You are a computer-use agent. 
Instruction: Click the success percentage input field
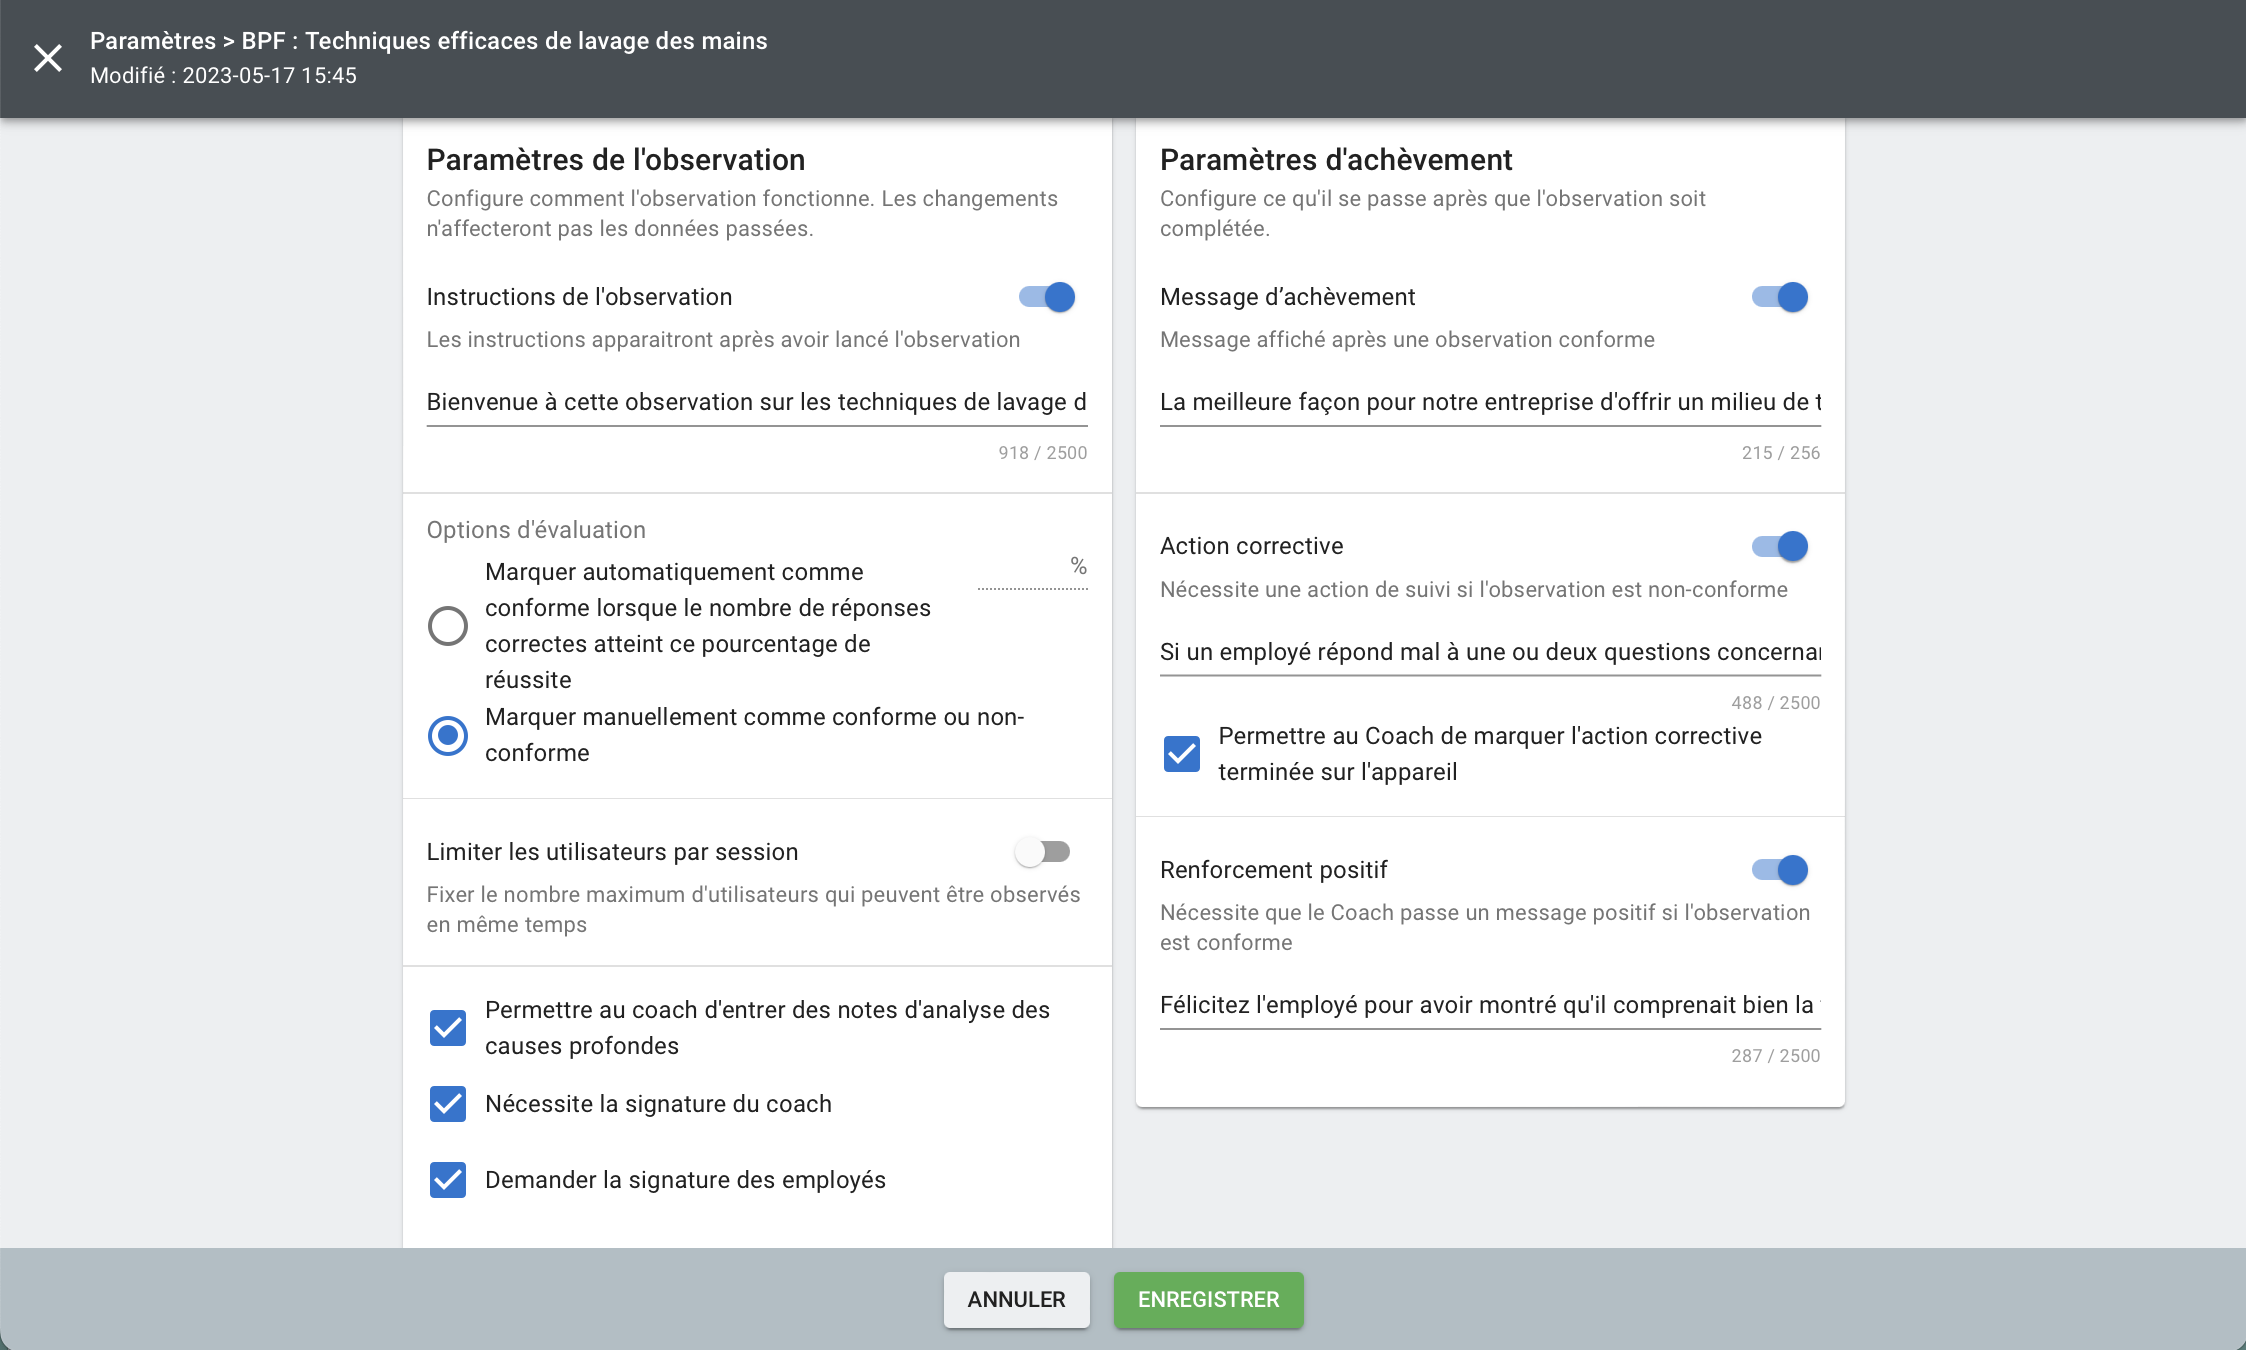[1022, 570]
